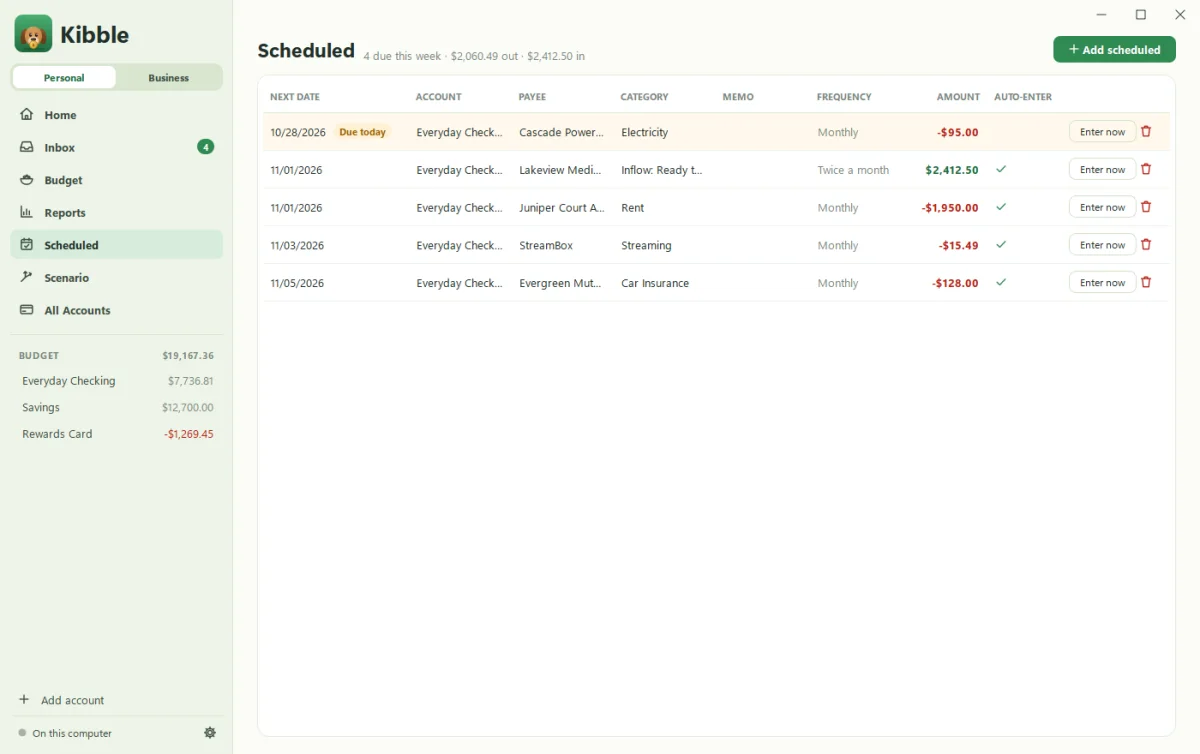
Task: Delete the Cascade Power scheduled item
Action: 1146,132
